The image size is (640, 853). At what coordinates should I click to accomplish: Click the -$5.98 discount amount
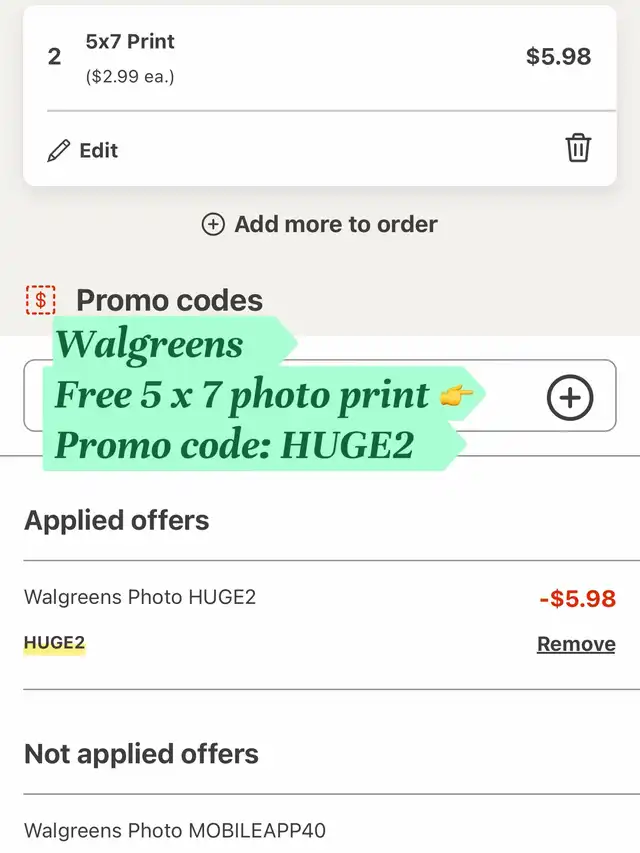[577, 598]
